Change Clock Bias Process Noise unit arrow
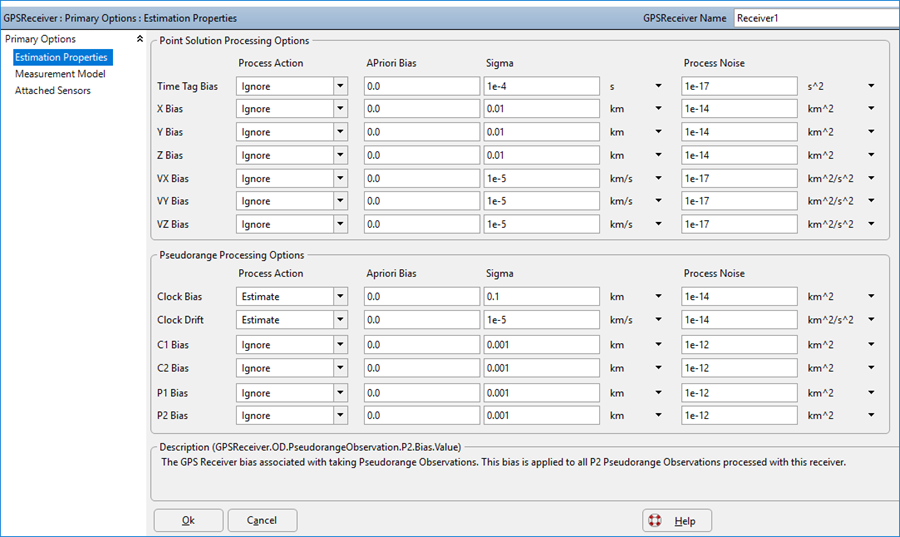 pyautogui.click(x=871, y=297)
